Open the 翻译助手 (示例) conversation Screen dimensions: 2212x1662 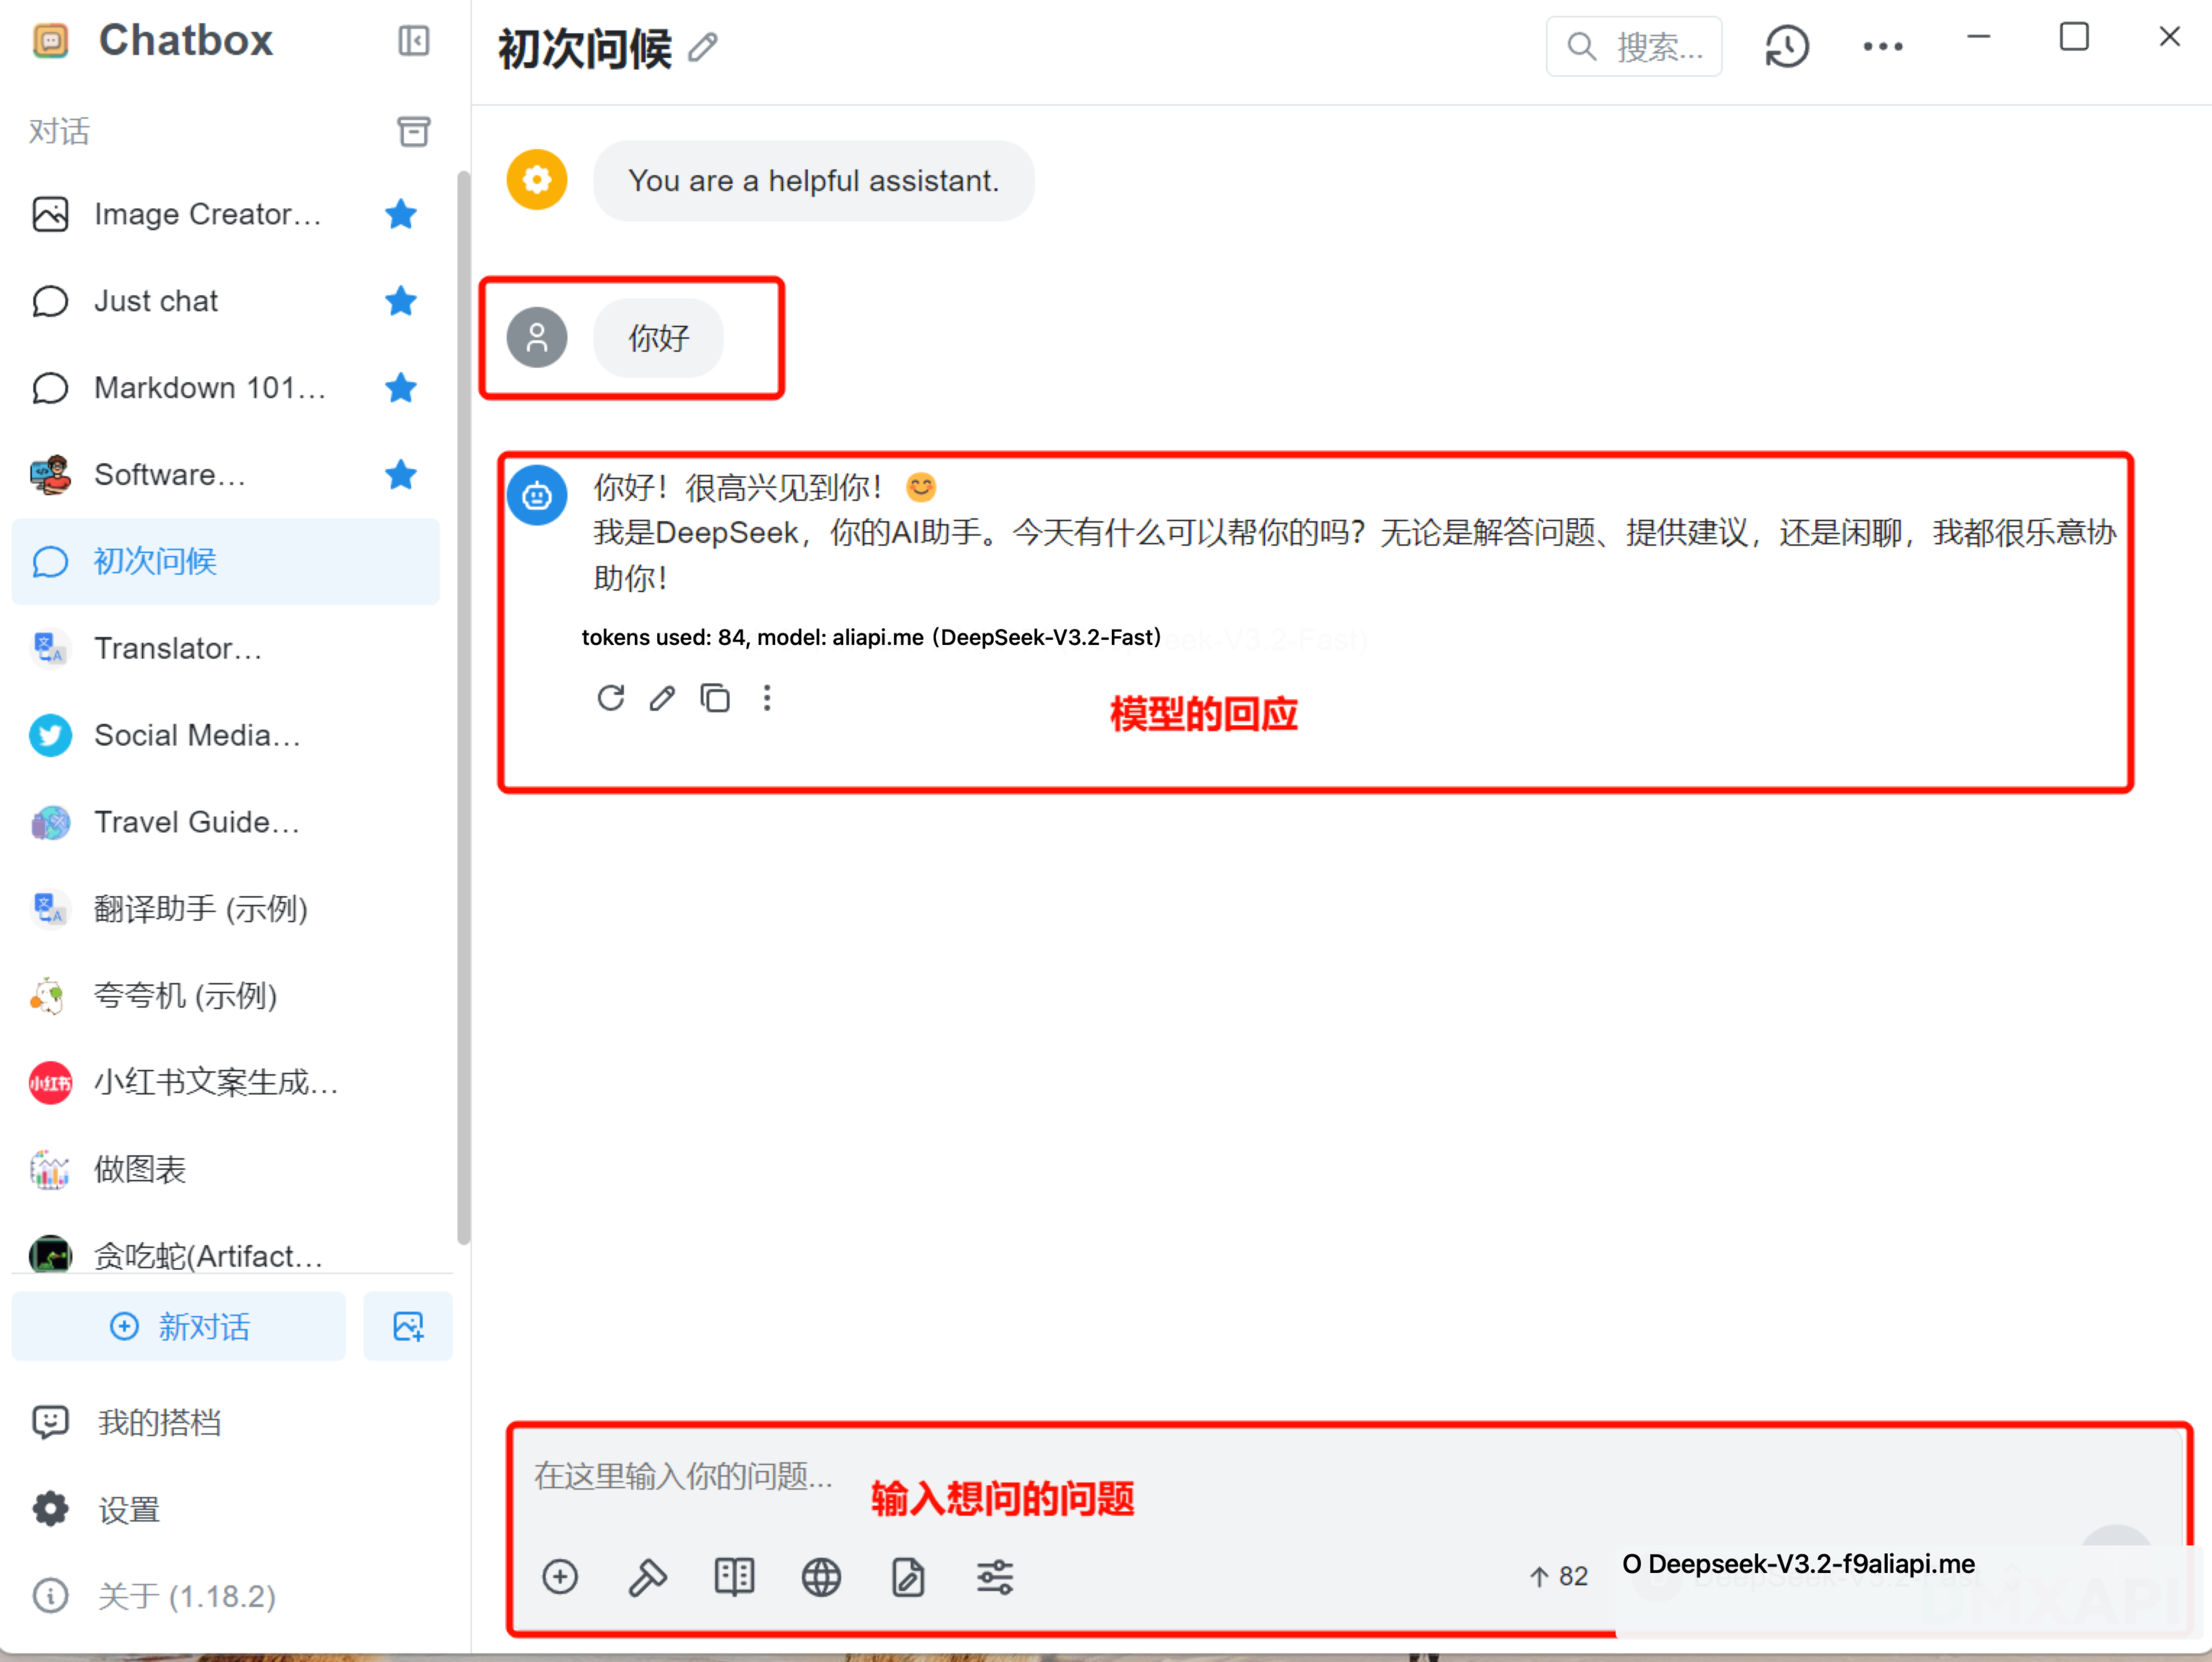(225, 909)
